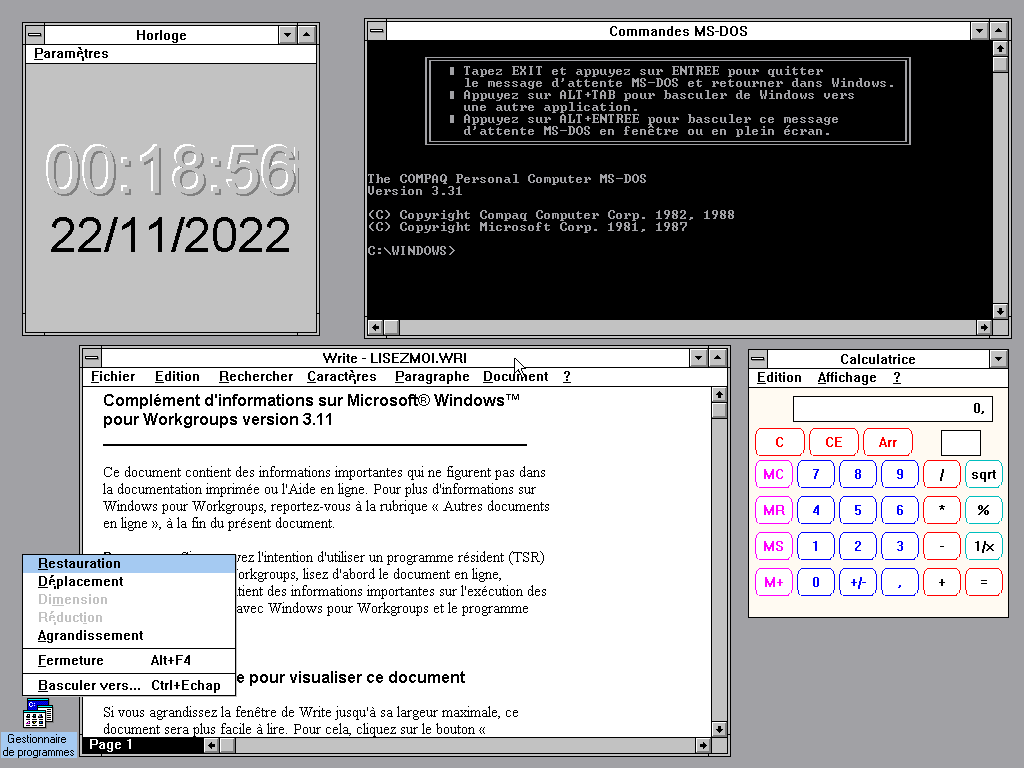This screenshot has width=1024, height=768.
Task: Click the MS-DOS horizontal scrollbar track
Action: point(680,327)
